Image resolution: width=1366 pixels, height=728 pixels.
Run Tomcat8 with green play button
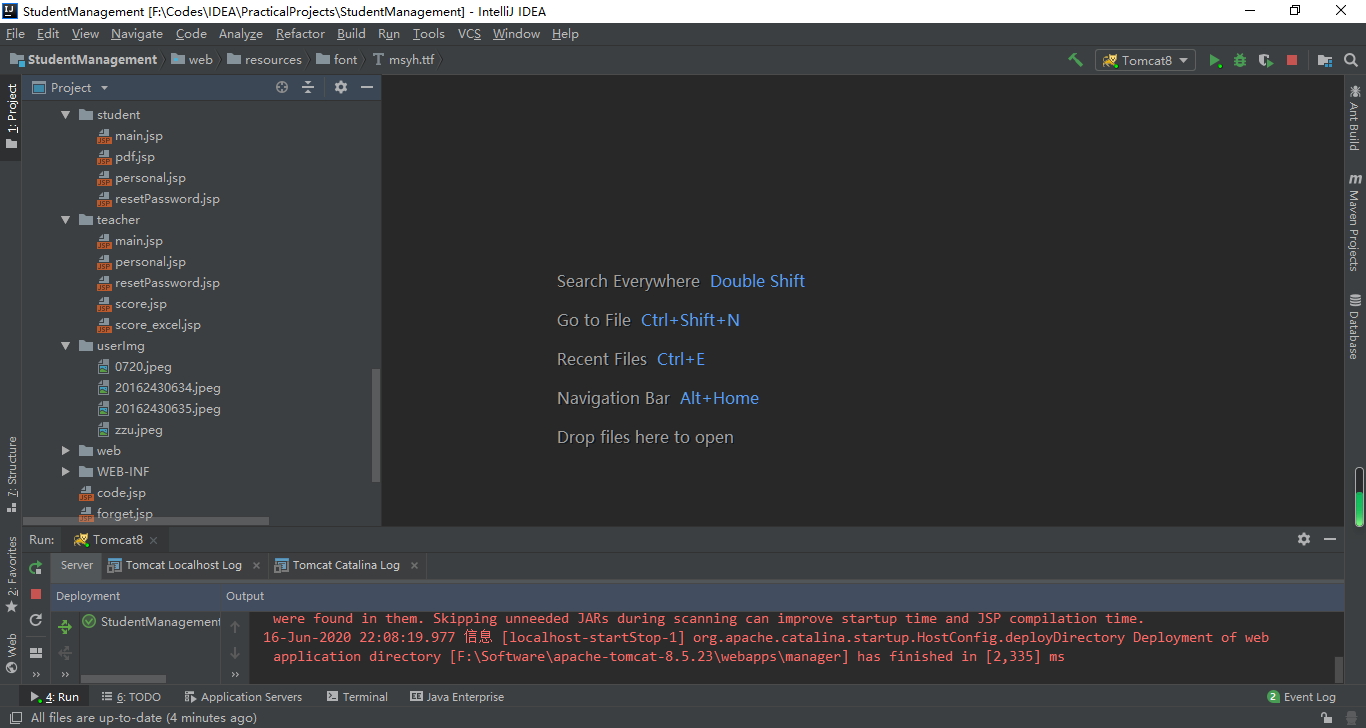[1215, 60]
